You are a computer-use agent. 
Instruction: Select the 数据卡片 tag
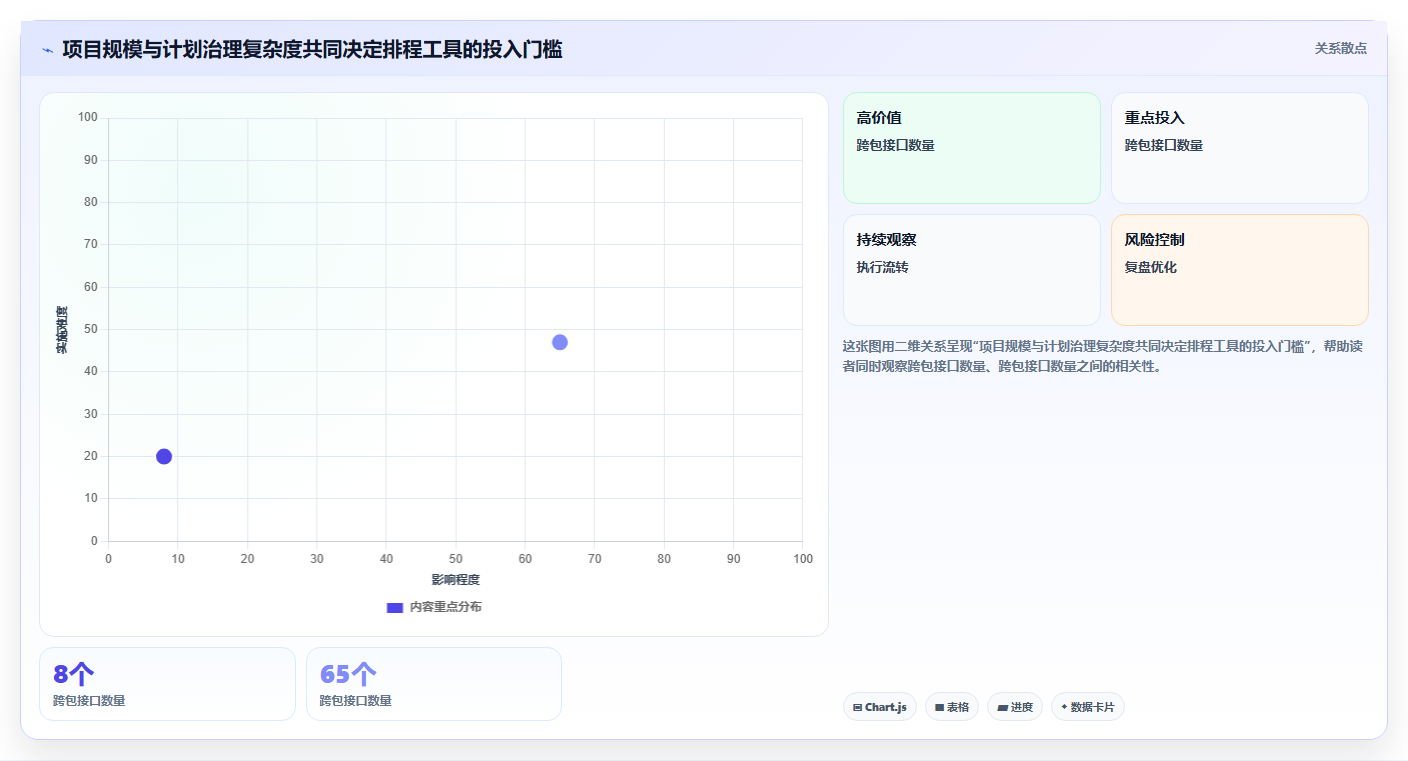tap(1088, 707)
